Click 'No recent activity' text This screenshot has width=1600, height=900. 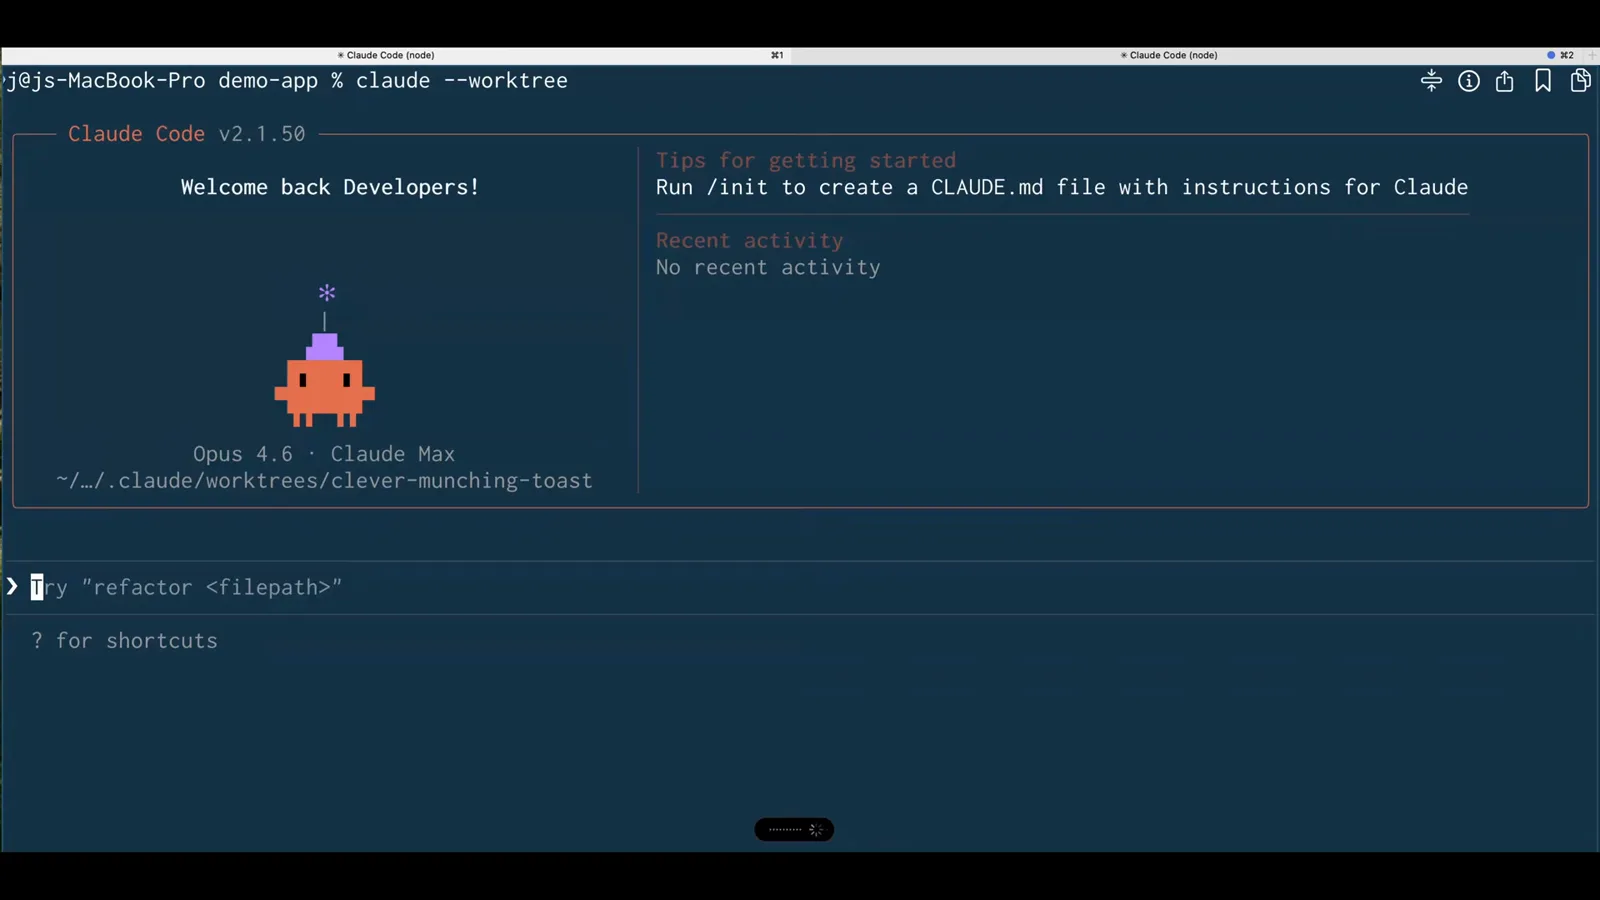tap(768, 267)
